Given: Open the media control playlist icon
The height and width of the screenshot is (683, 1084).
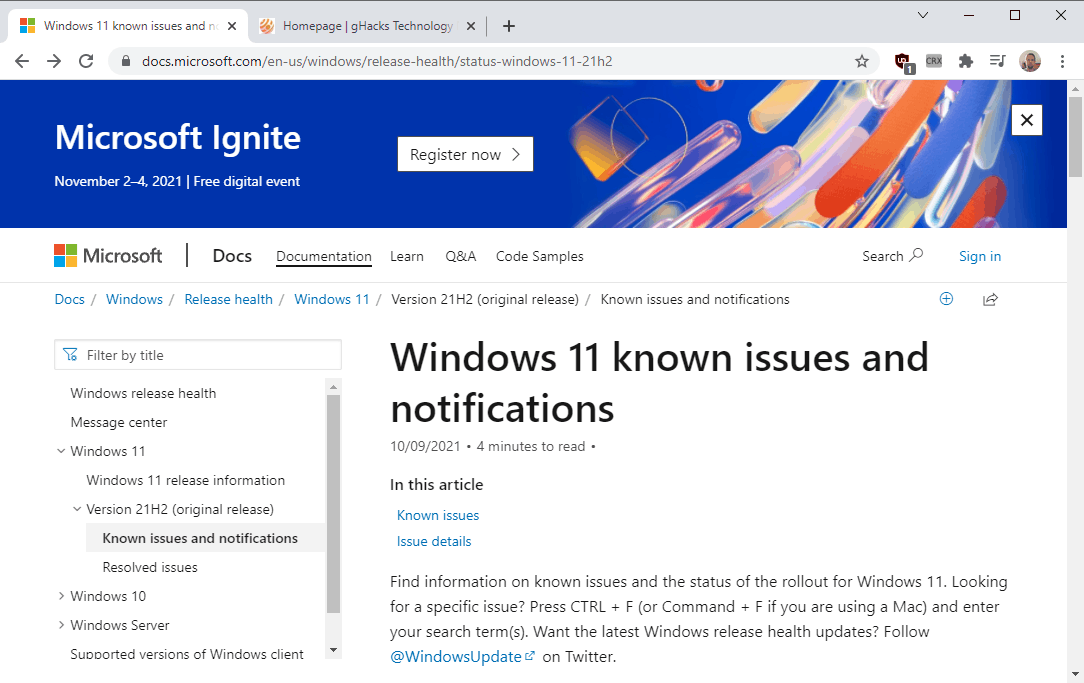Looking at the screenshot, I should (x=997, y=61).
